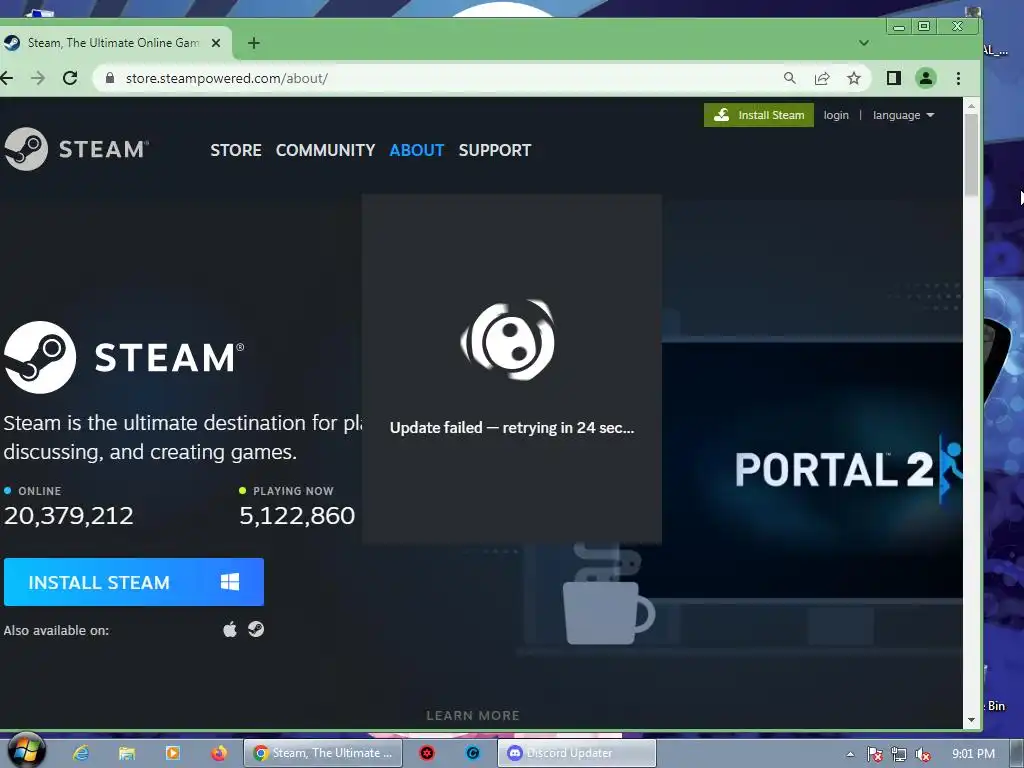Close the Steam browser tab
The width and height of the screenshot is (1024, 768).
click(216, 43)
